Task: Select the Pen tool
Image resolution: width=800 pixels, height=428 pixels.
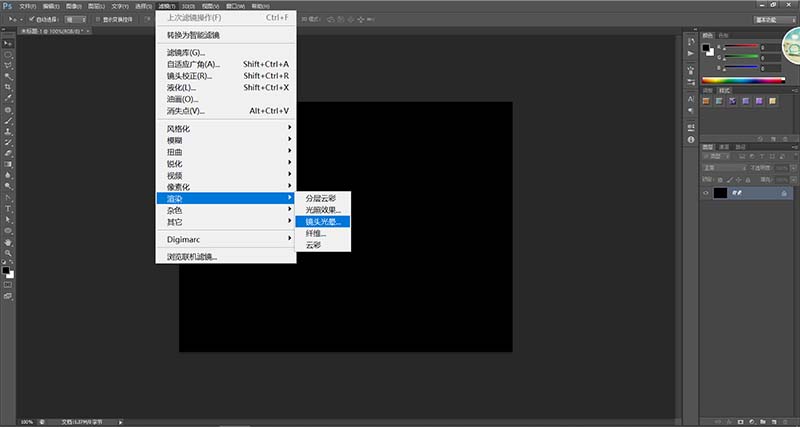Action: (x=8, y=198)
